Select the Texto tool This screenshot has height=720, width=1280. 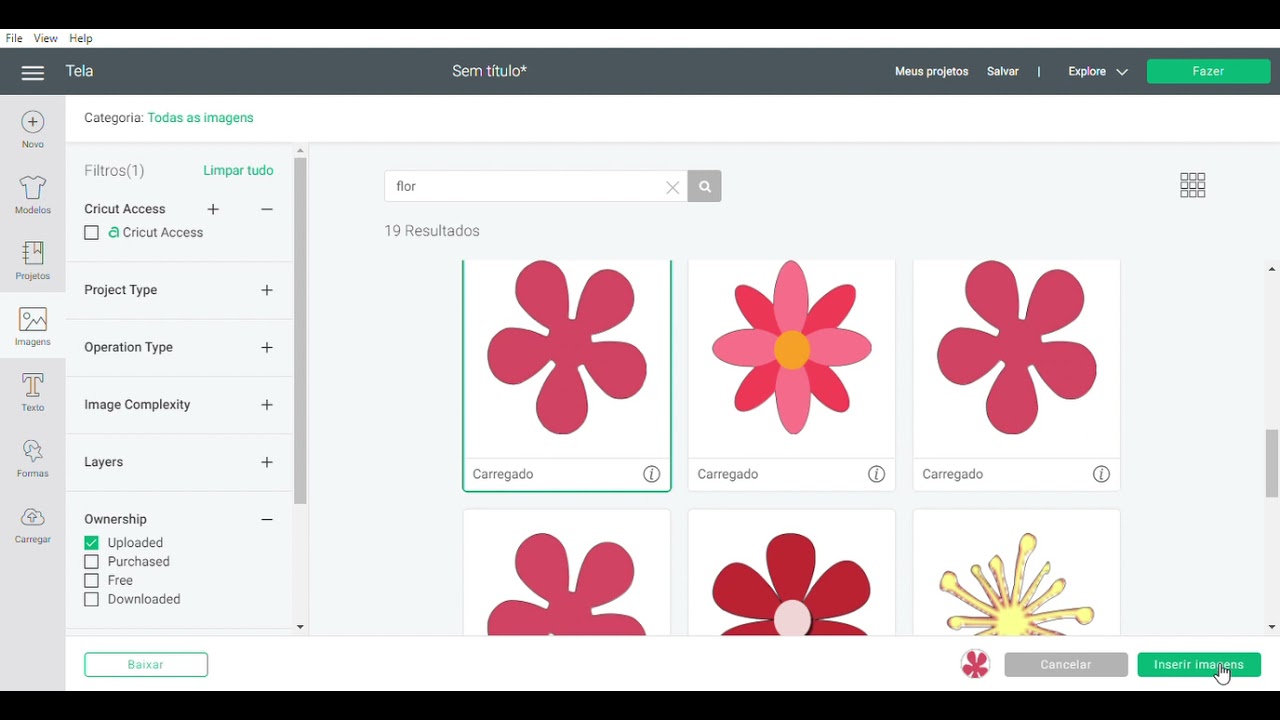tap(33, 393)
